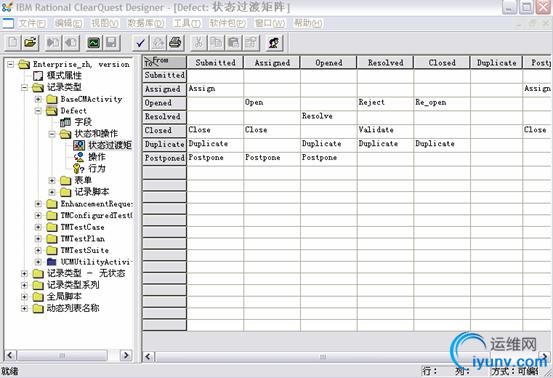Collapse the 记录类型 folder

click(x=24, y=87)
